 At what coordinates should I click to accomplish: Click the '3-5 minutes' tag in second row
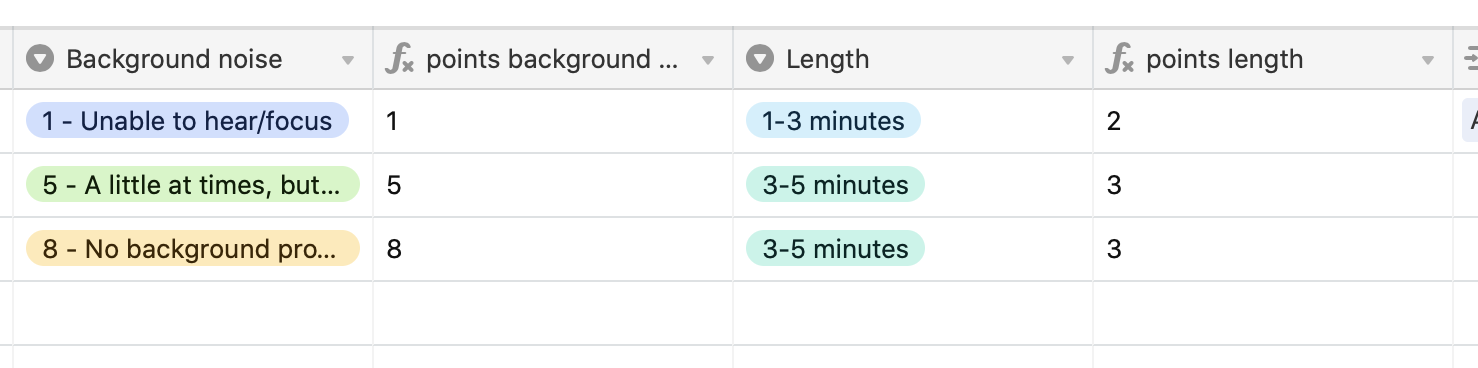(x=835, y=185)
